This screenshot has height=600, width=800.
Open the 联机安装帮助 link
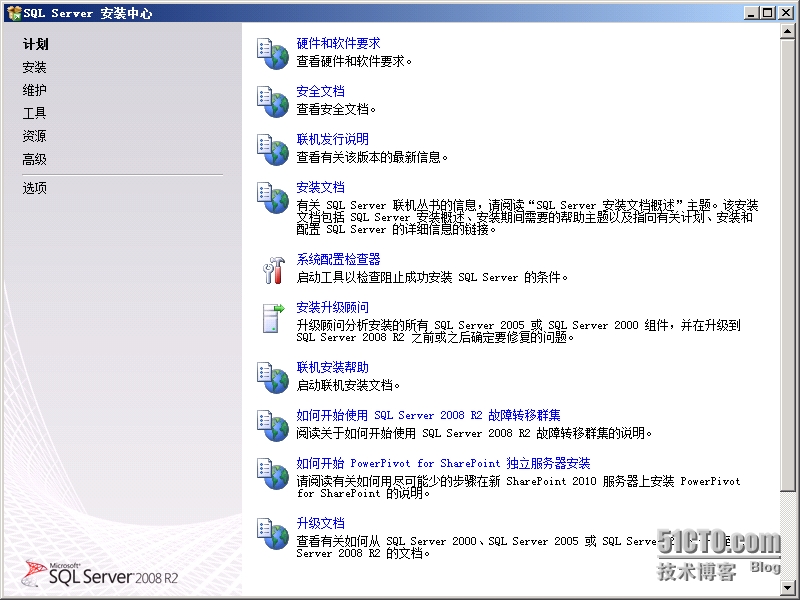coord(333,367)
